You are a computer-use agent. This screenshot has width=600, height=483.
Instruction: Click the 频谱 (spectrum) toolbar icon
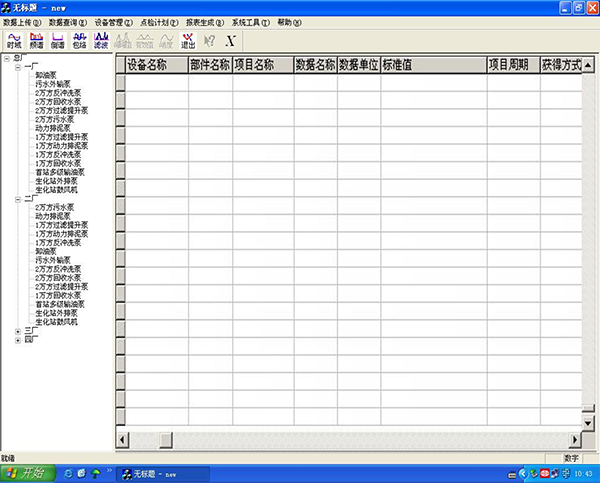coord(36,40)
